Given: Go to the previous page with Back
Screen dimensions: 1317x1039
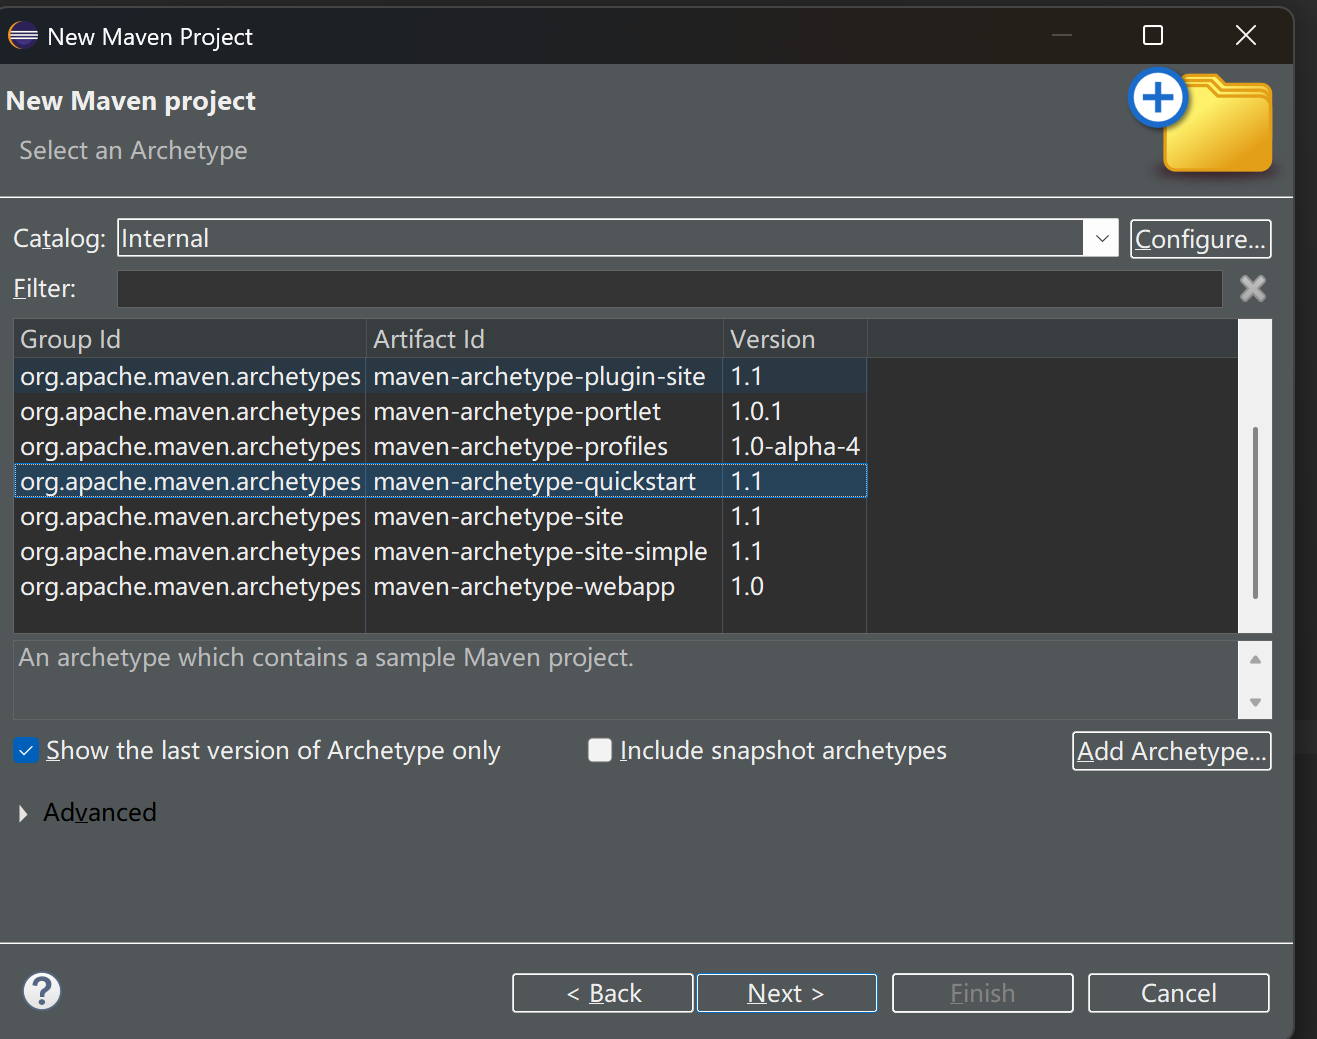Looking at the screenshot, I should (602, 993).
